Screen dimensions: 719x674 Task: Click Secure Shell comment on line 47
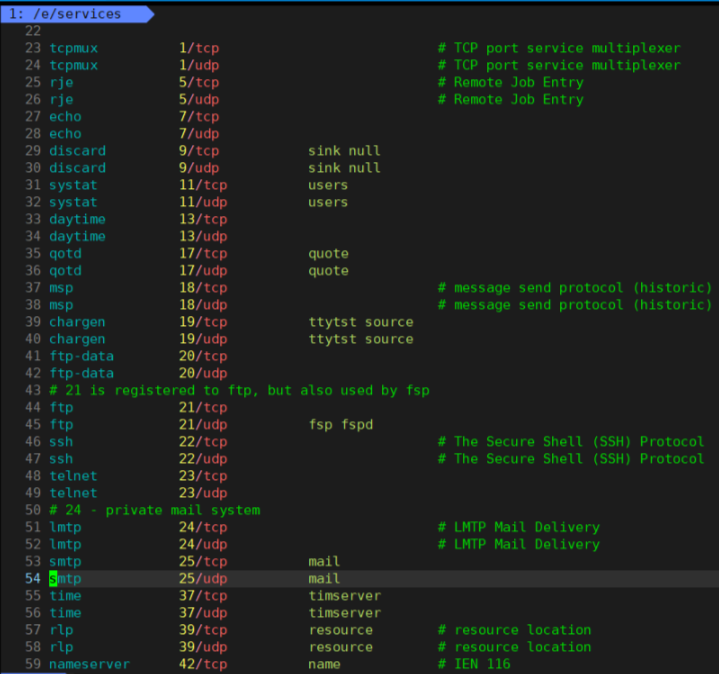tap(571, 459)
